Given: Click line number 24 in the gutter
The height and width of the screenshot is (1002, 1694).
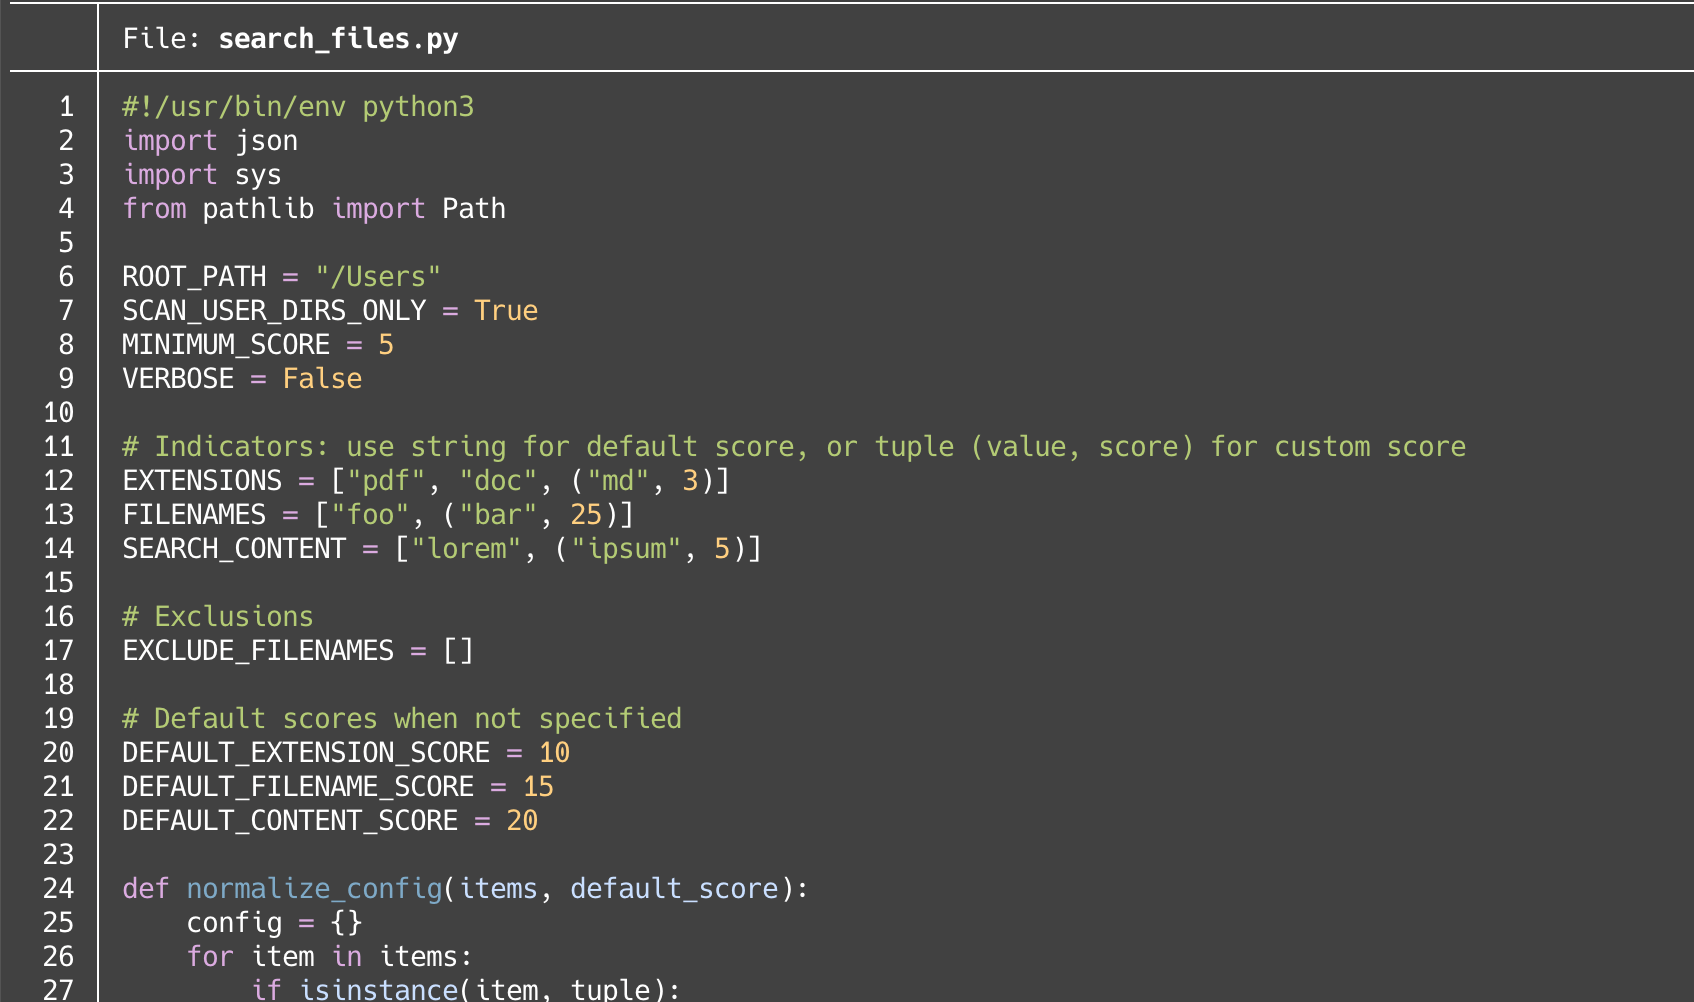Looking at the screenshot, I should click(58, 889).
